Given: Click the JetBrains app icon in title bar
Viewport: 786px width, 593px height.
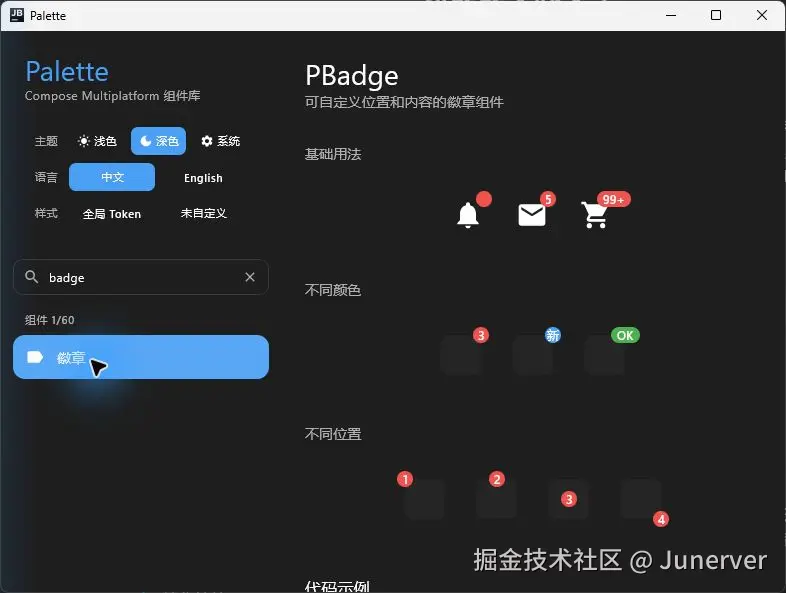Looking at the screenshot, I should (17, 15).
